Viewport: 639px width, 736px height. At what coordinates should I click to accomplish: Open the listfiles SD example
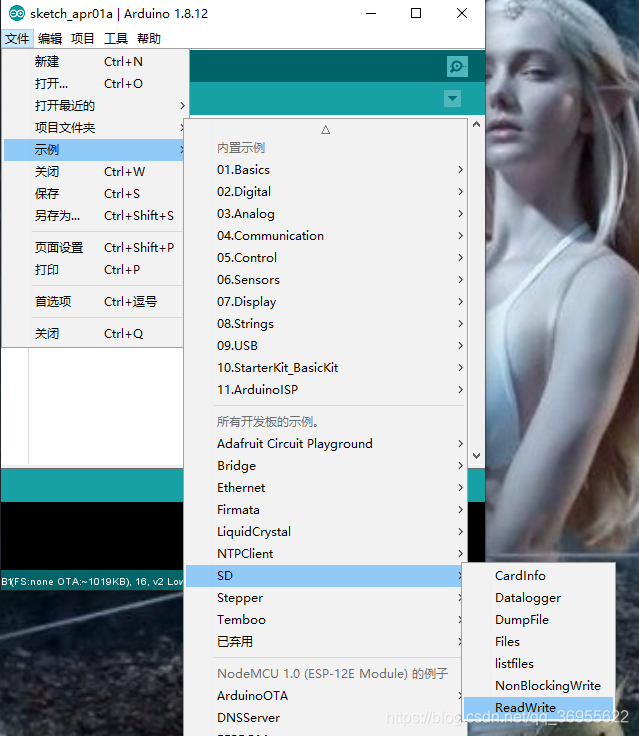tap(539, 664)
